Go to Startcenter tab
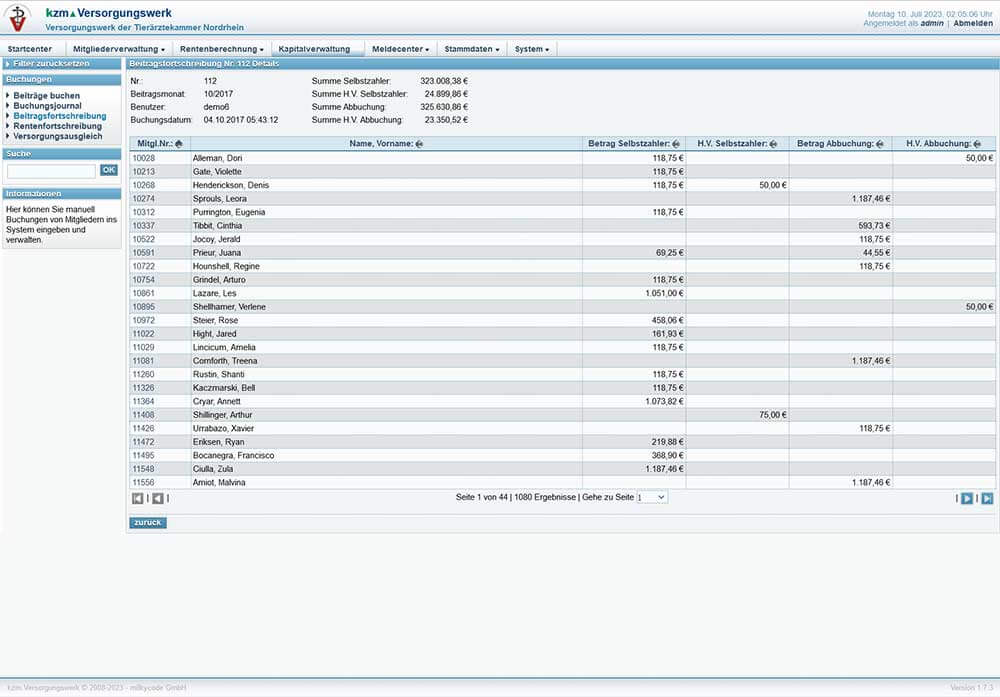The height and width of the screenshot is (697, 1000). [x=30, y=49]
